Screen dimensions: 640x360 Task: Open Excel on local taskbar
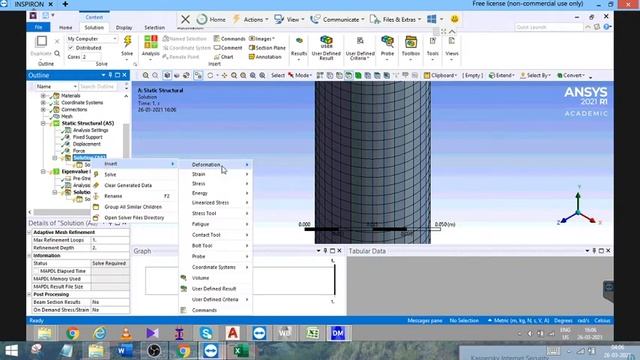[238, 351]
